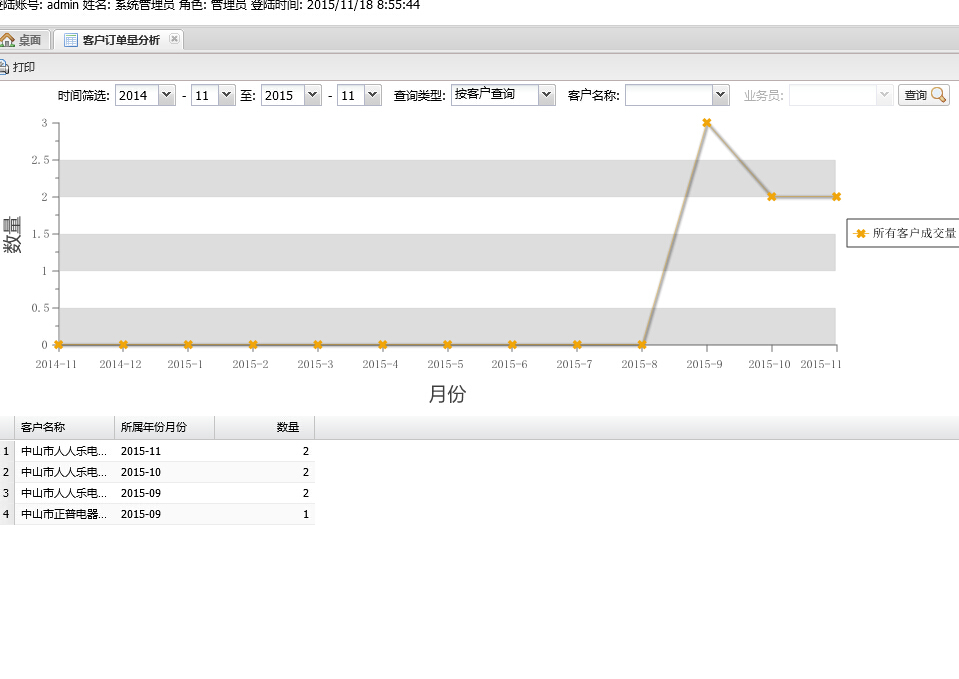The width and height of the screenshot is (959, 679).
Task: Switch to the 桌面 tab
Action: (x=28, y=40)
